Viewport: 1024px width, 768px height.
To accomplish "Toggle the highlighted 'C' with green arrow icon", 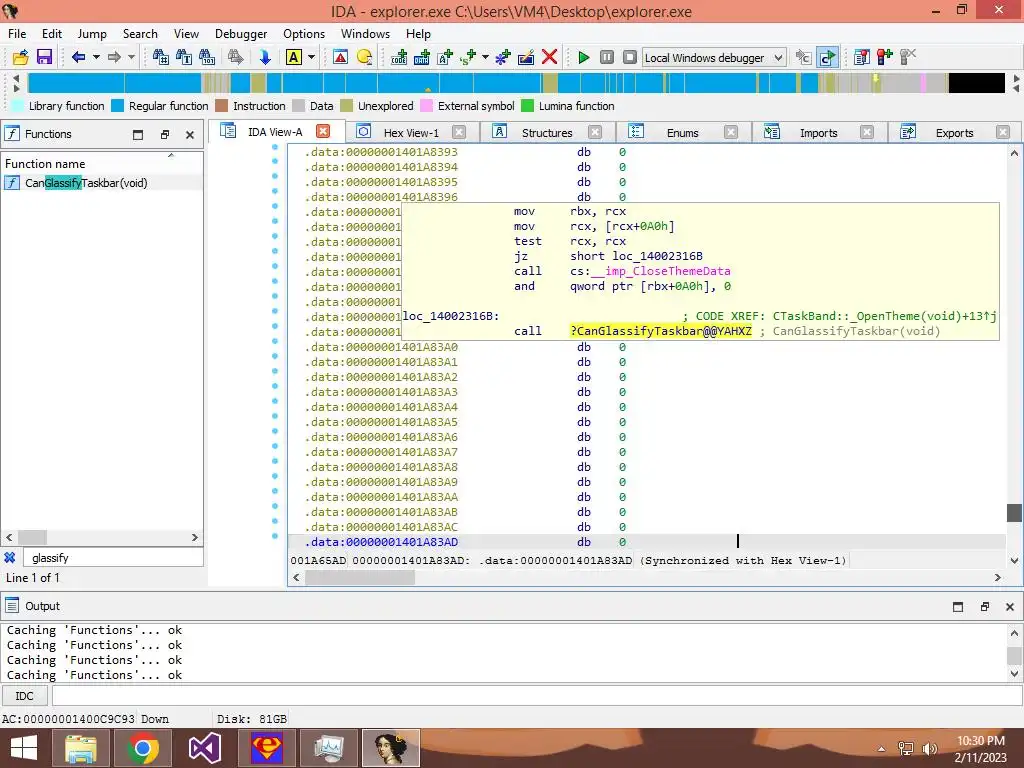I will [827, 57].
